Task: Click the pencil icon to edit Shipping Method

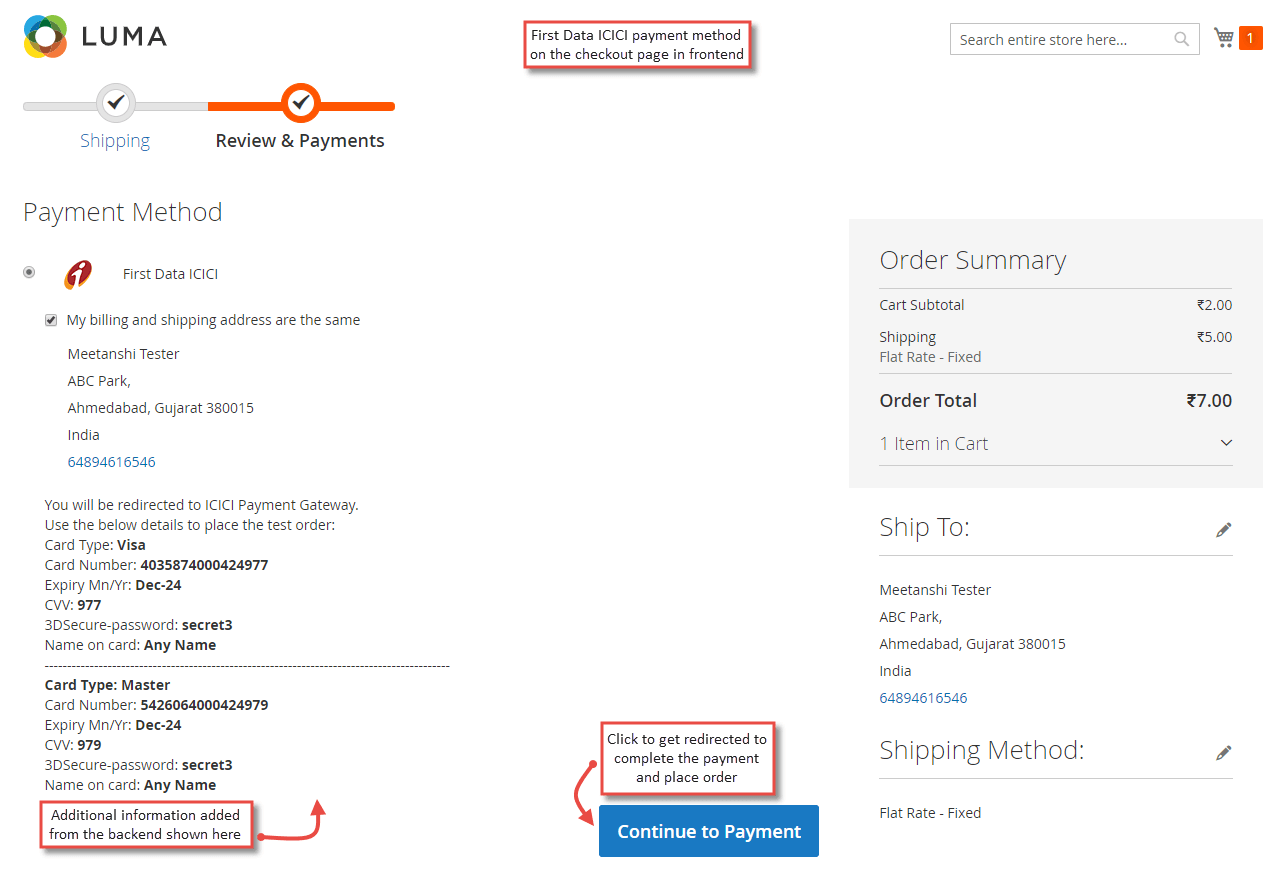Action: click(1224, 752)
